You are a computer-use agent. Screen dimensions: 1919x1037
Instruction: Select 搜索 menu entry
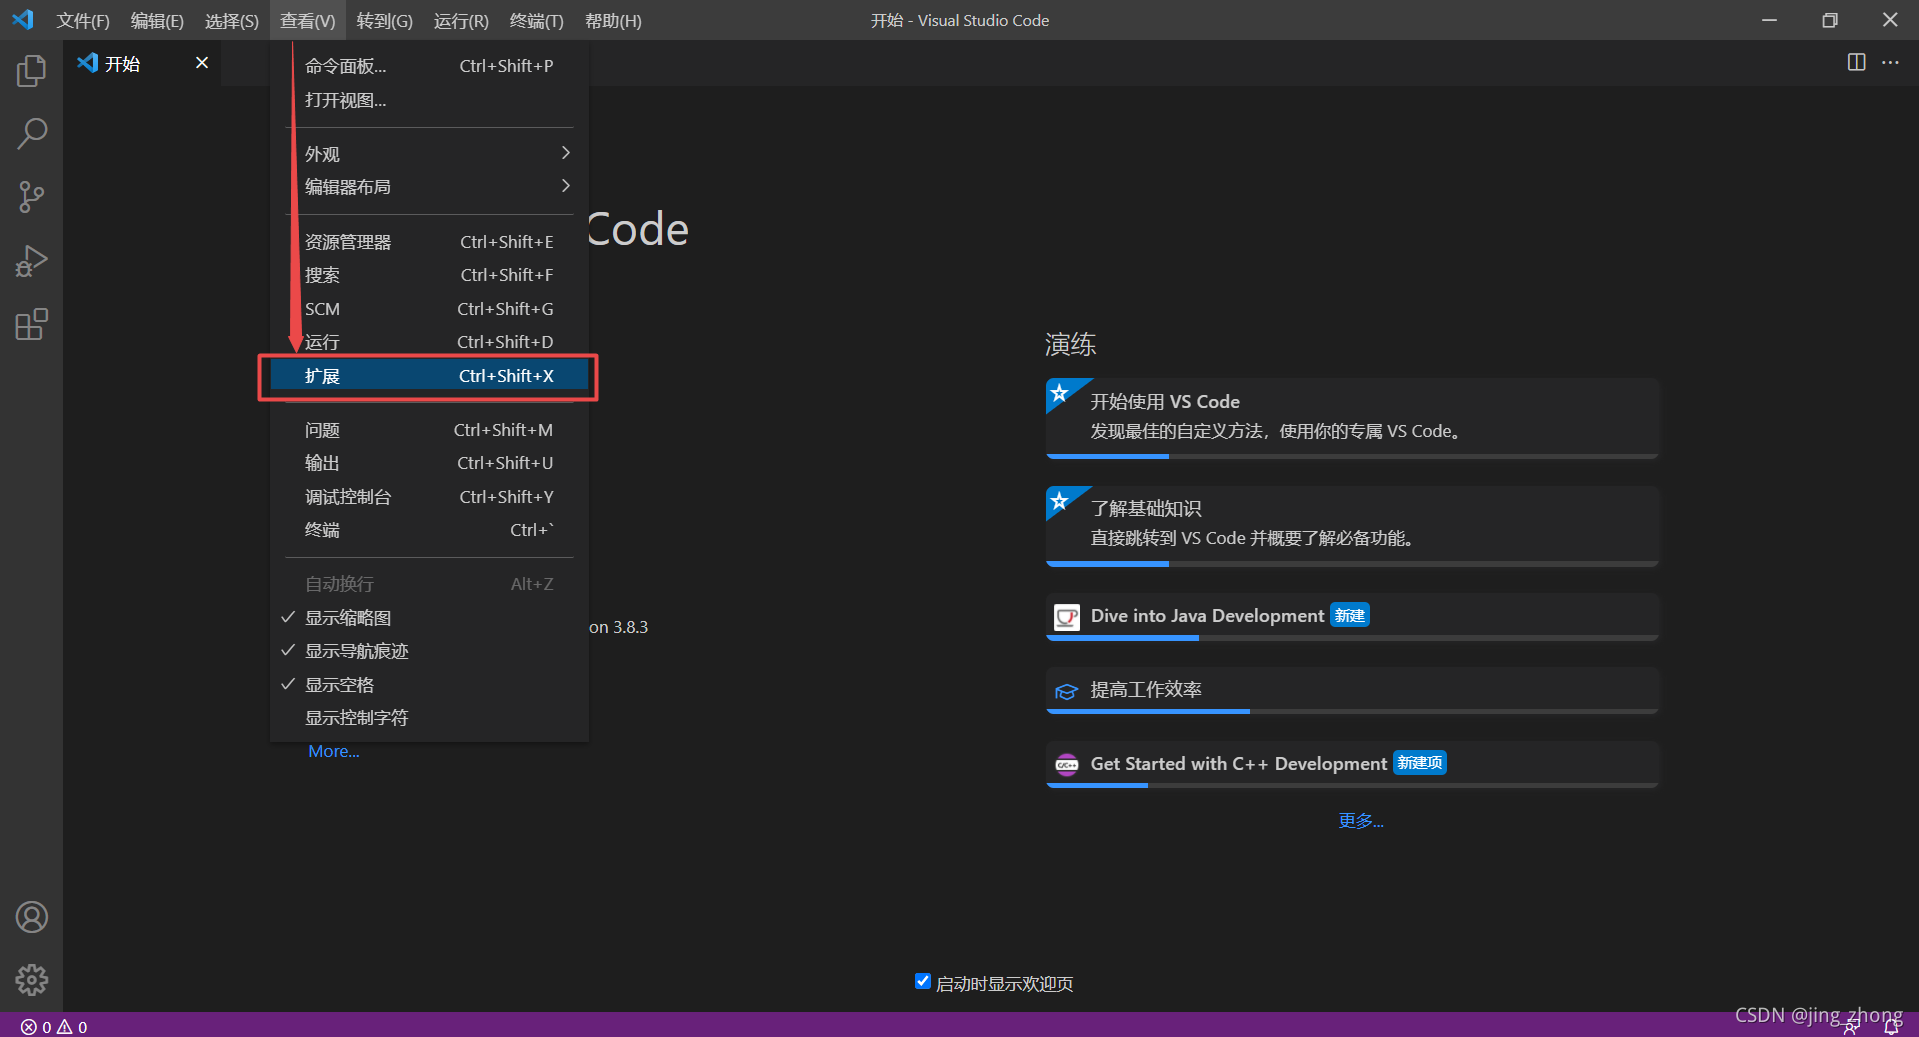[429, 275]
